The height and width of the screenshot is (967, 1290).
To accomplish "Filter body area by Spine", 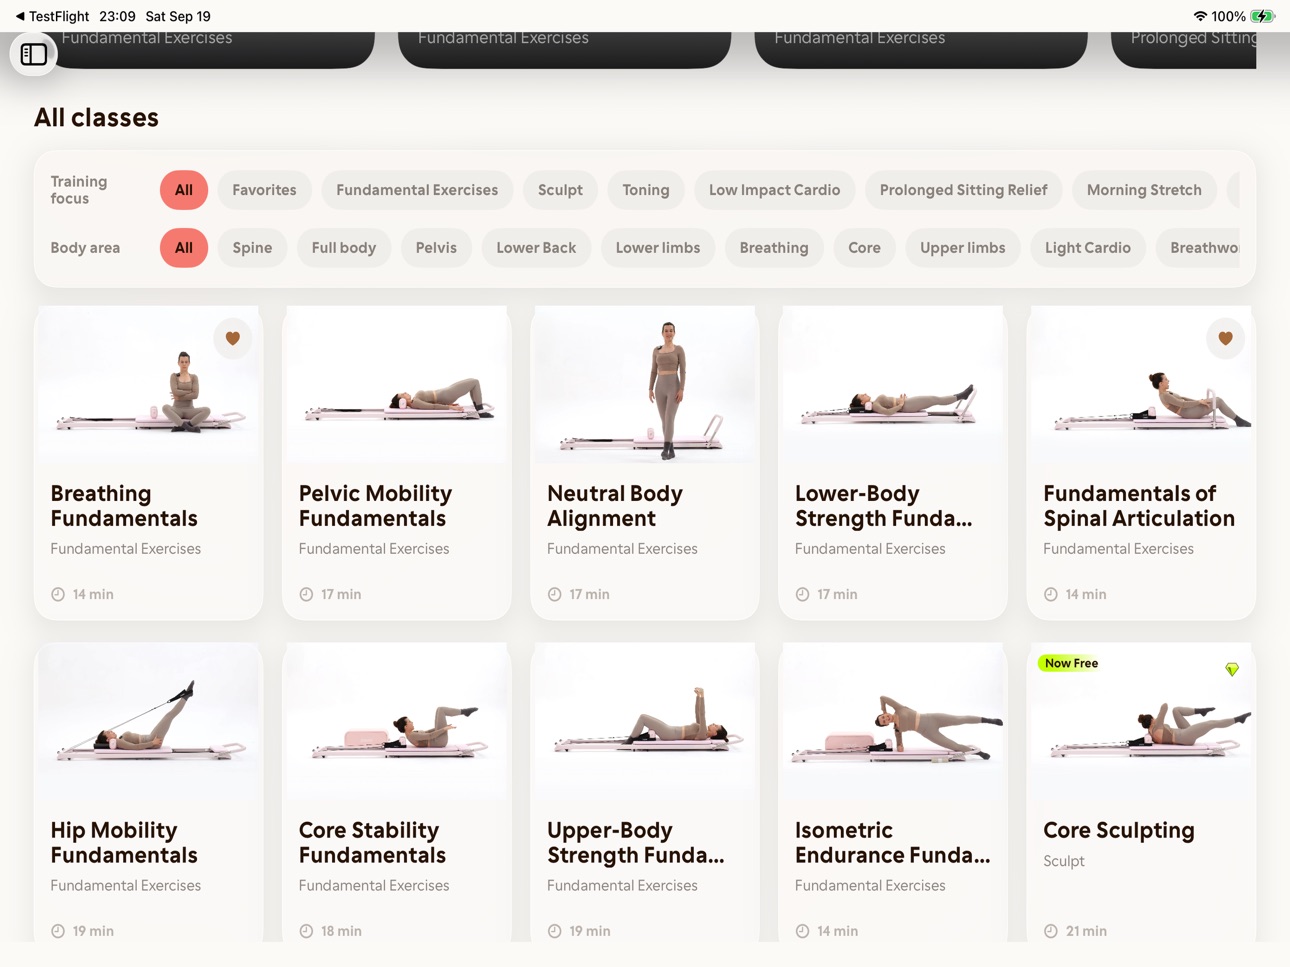I will click(252, 248).
